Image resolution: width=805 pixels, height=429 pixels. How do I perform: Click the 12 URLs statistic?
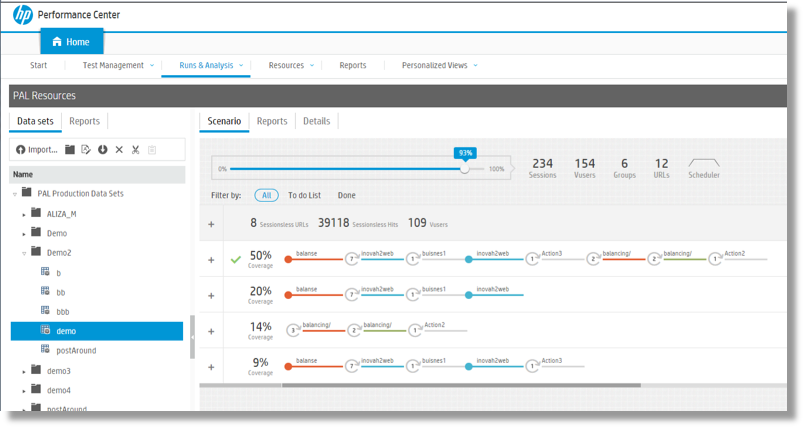(x=661, y=168)
